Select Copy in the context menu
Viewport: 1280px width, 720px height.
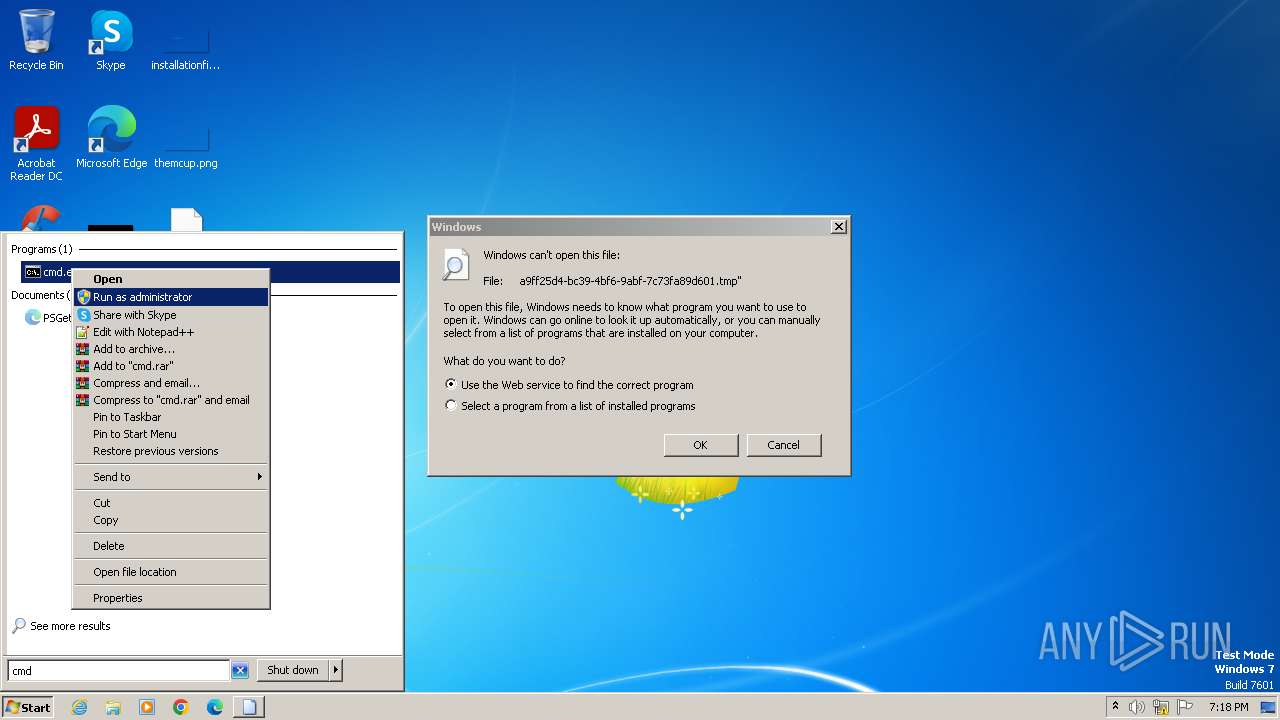(x=171, y=520)
